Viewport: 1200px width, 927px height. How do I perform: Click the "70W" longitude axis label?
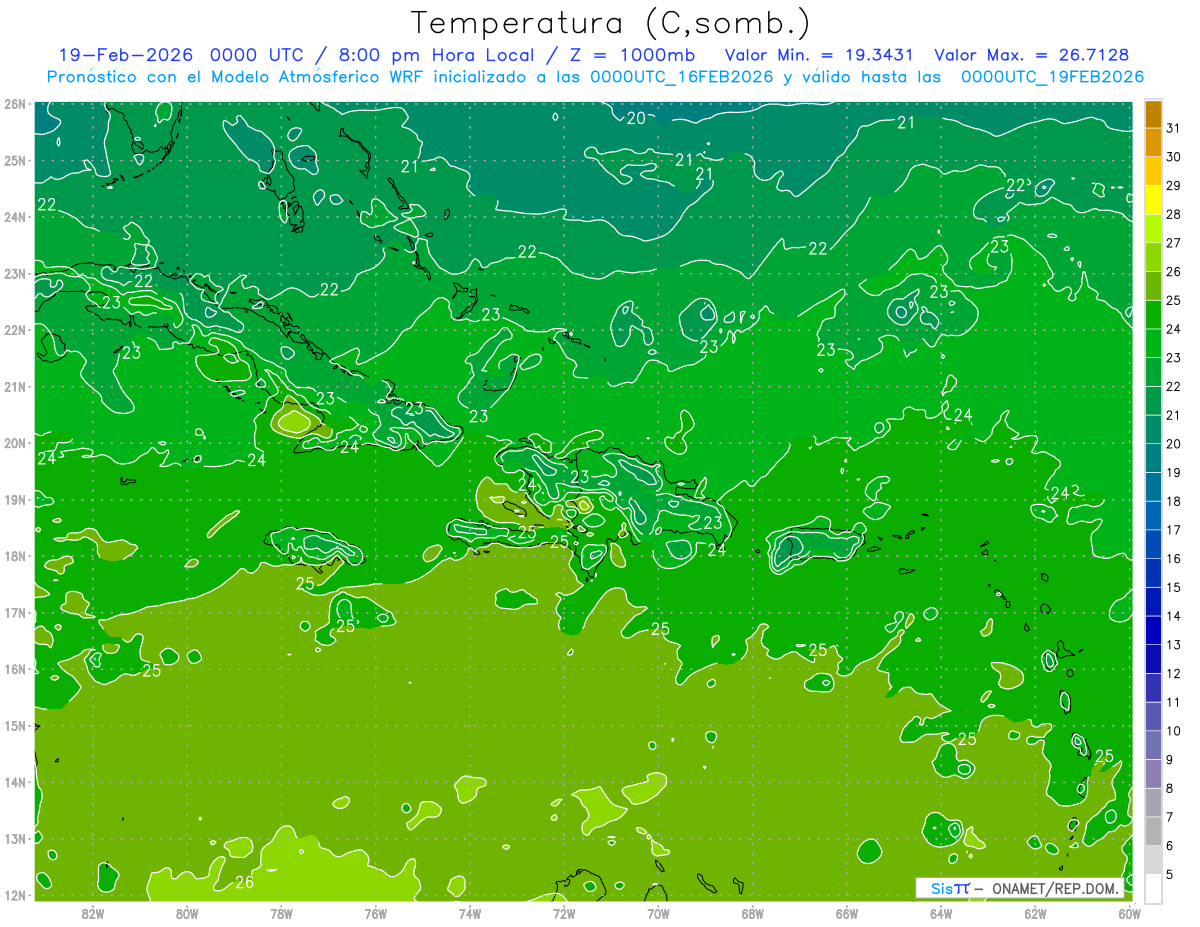[x=658, y=913]
